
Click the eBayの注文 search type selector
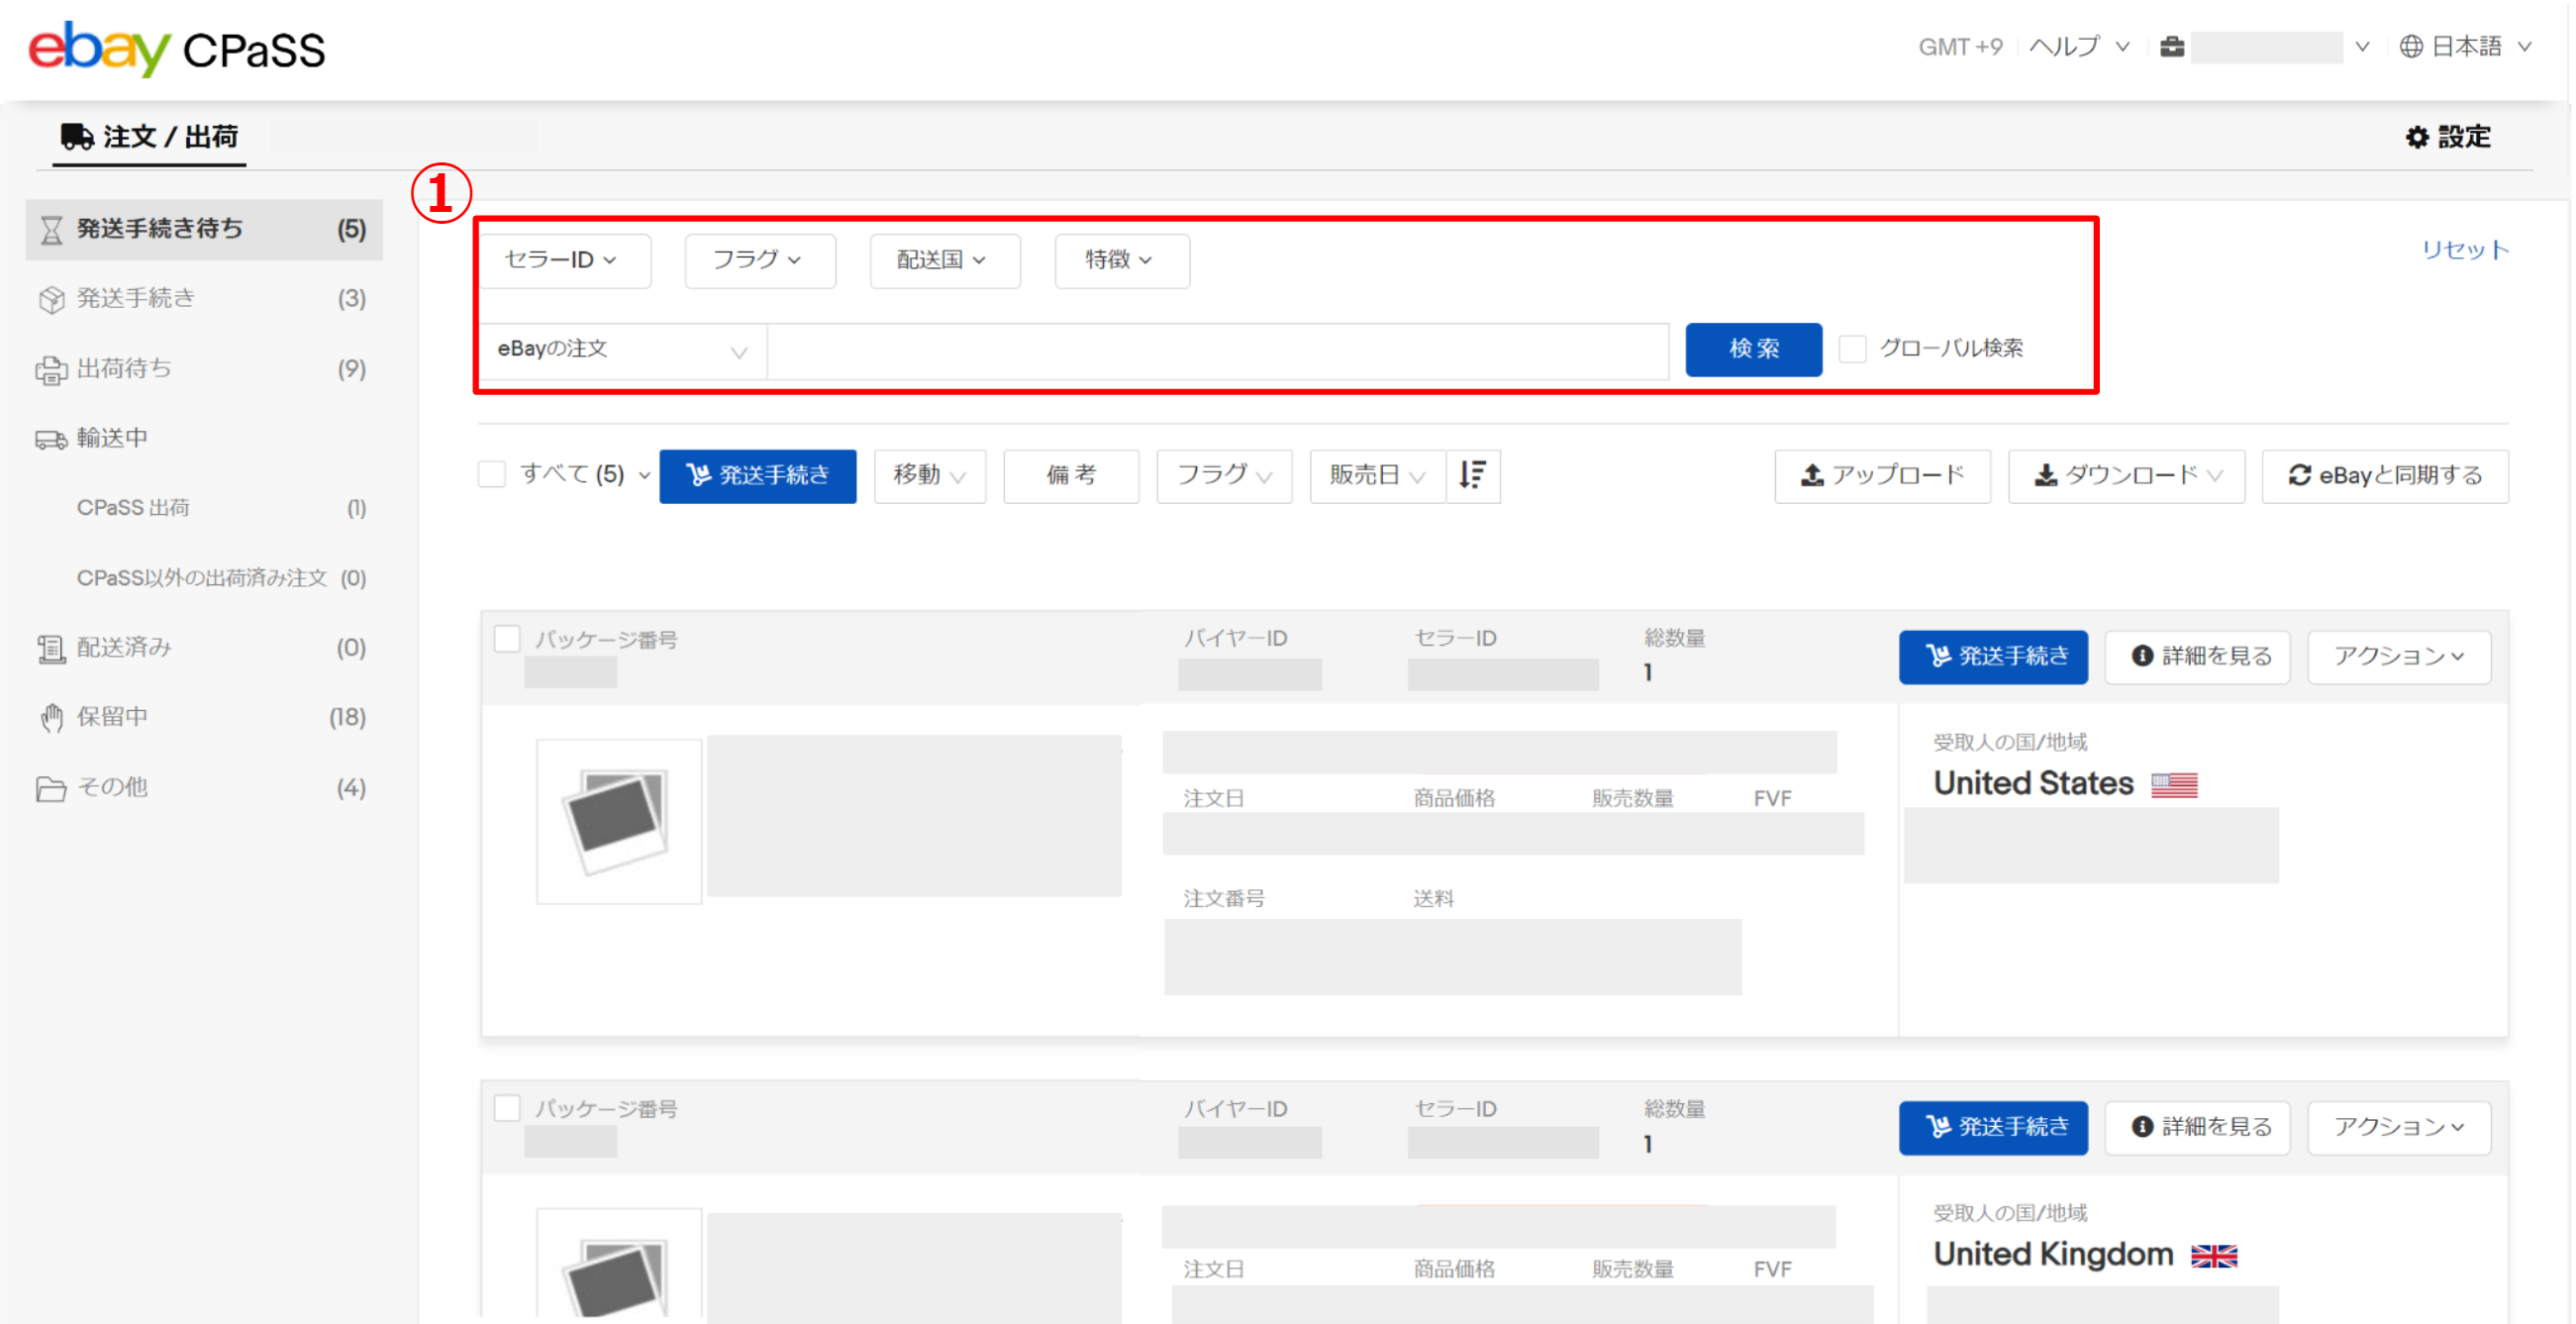coord(621,349)
